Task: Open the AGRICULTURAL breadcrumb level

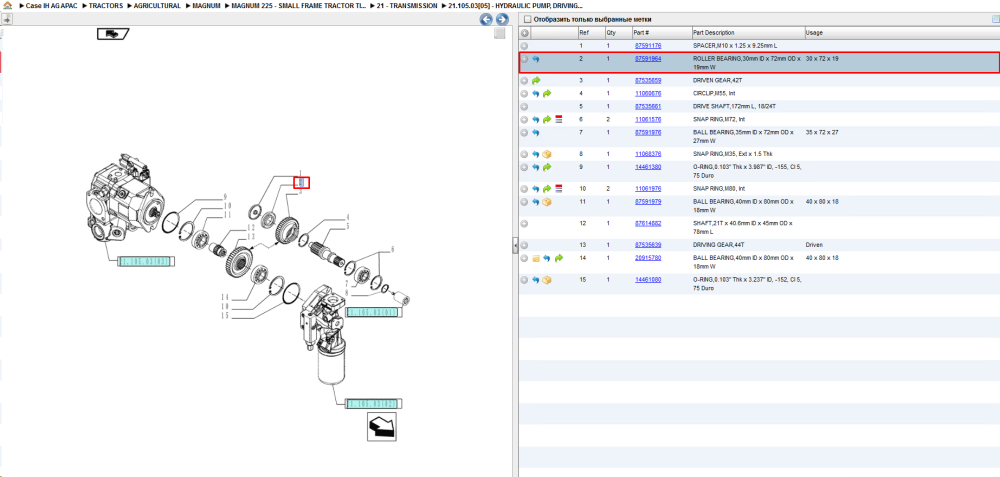Action: [x=157, y=5]
